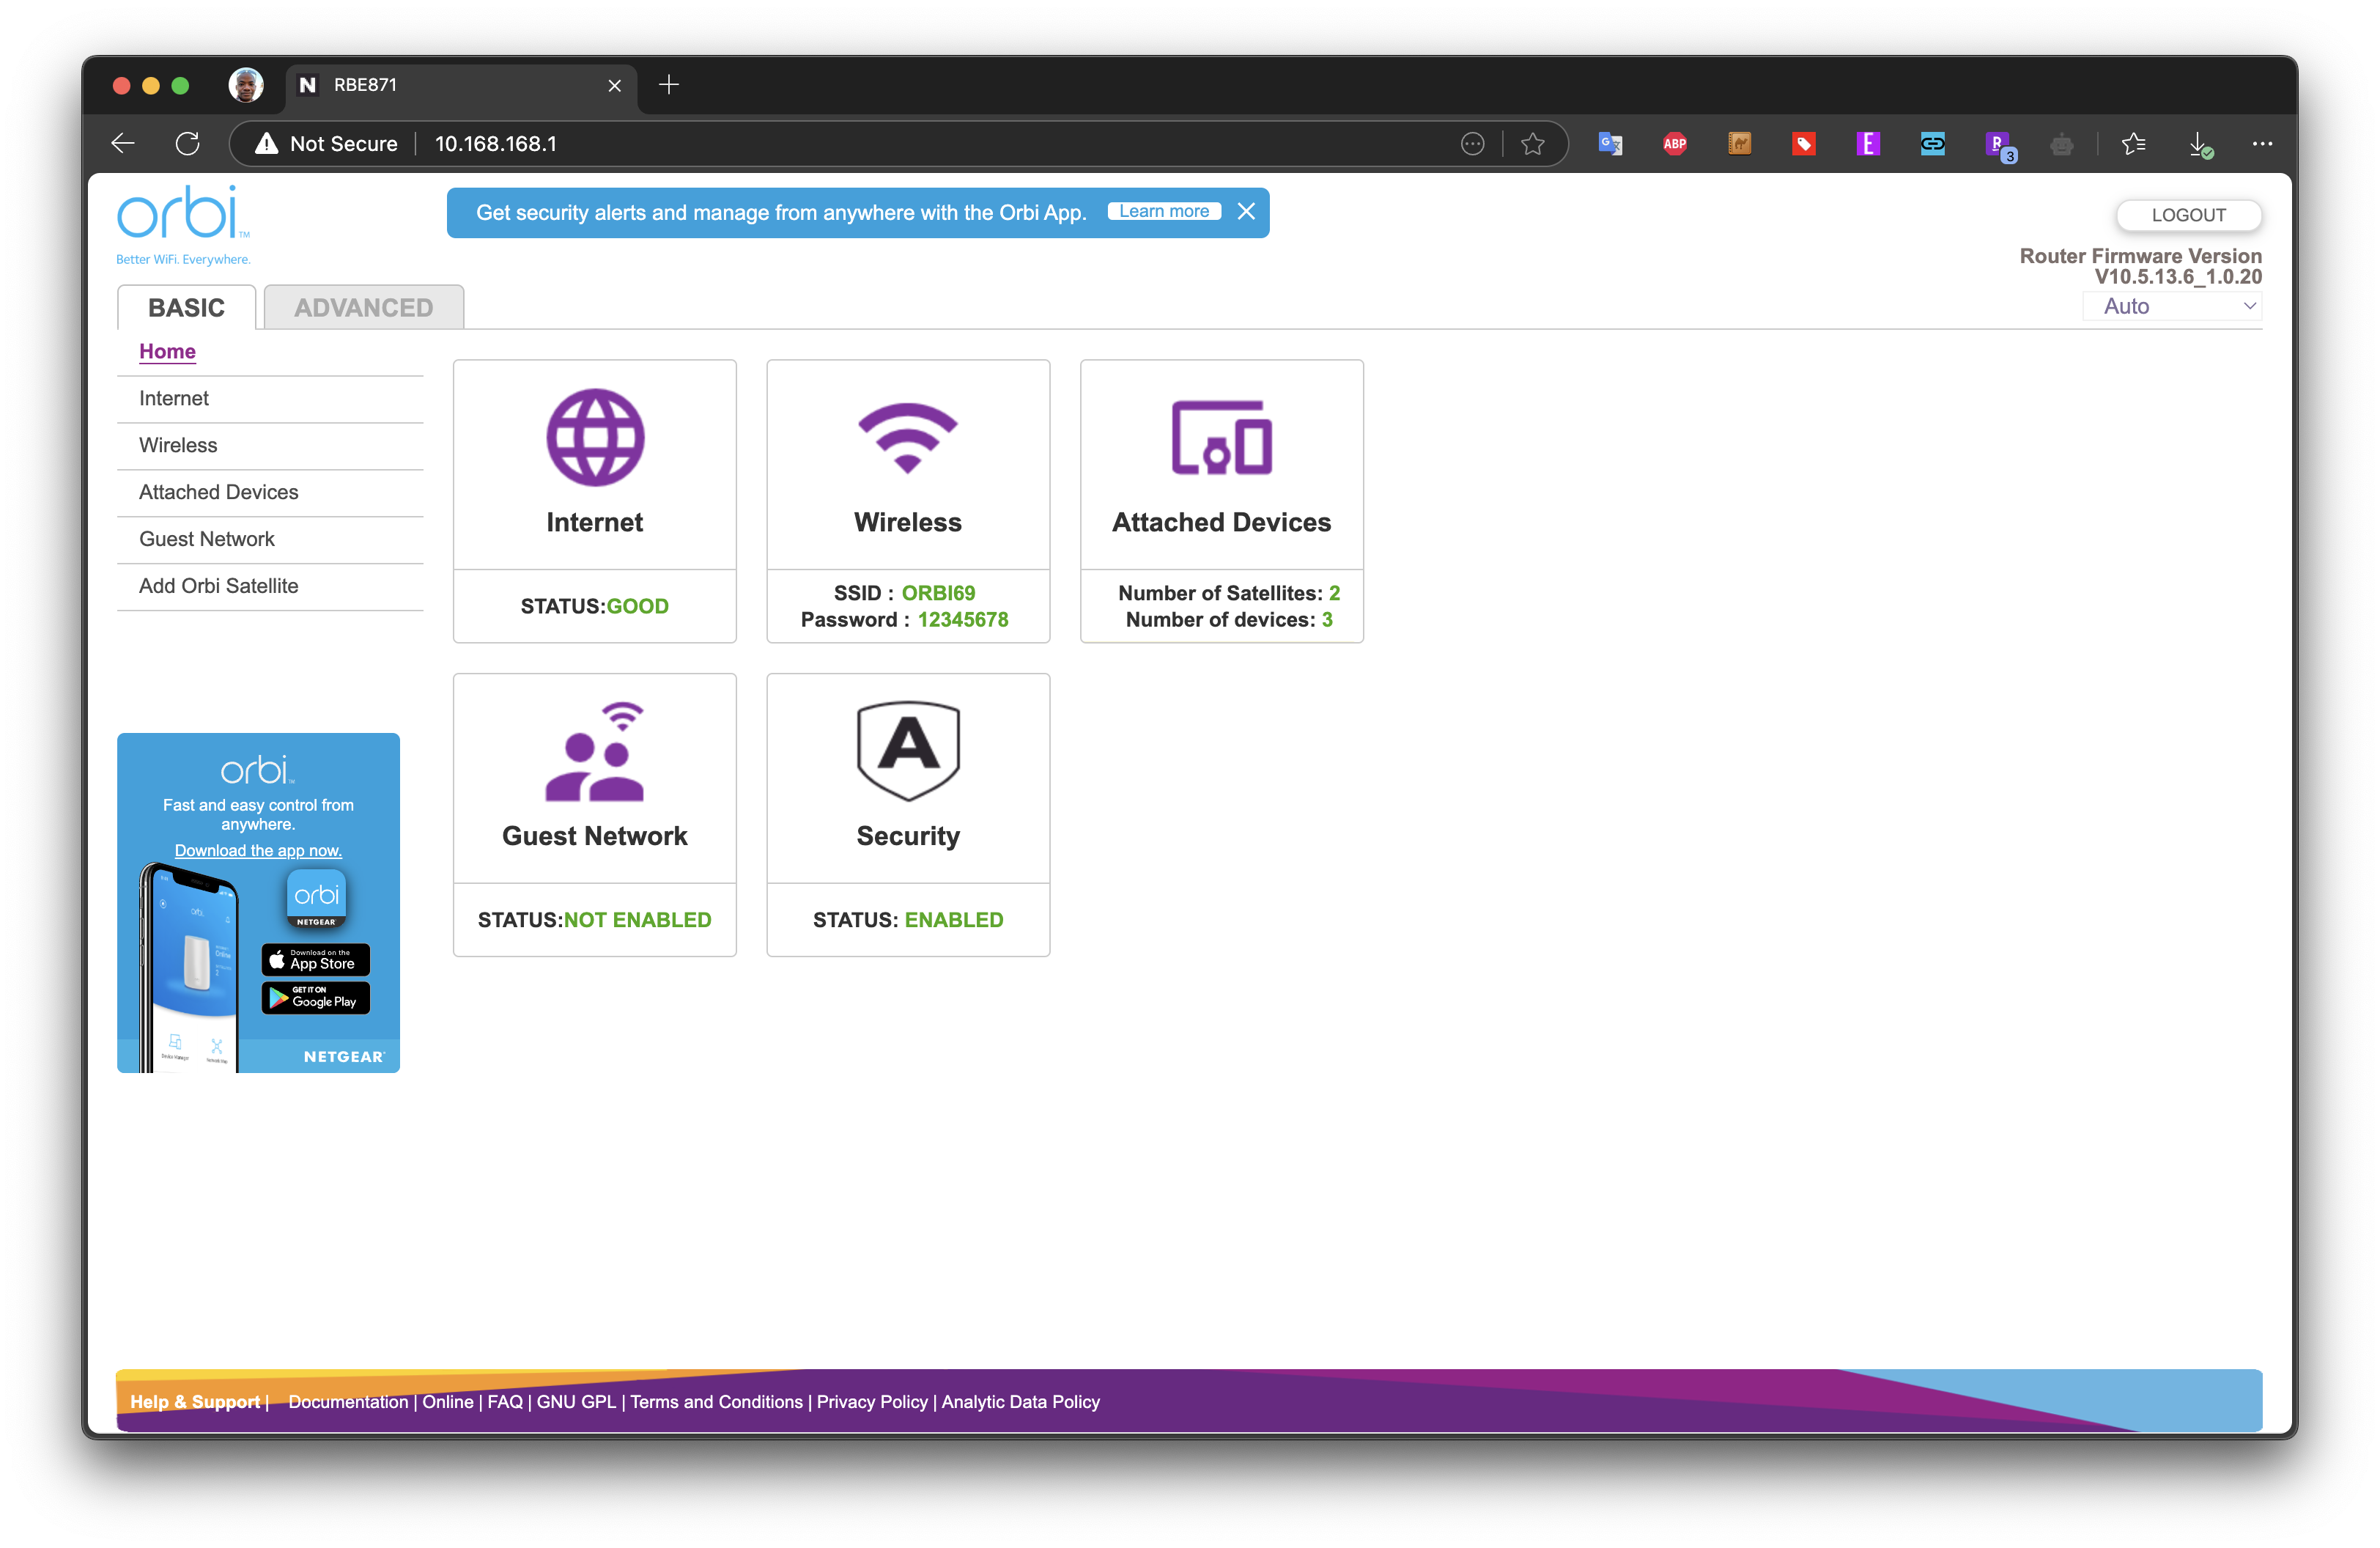Screen dimensions: 2380x1548
Task: Open the browser three-dot settings menu
Action: 2262,144
